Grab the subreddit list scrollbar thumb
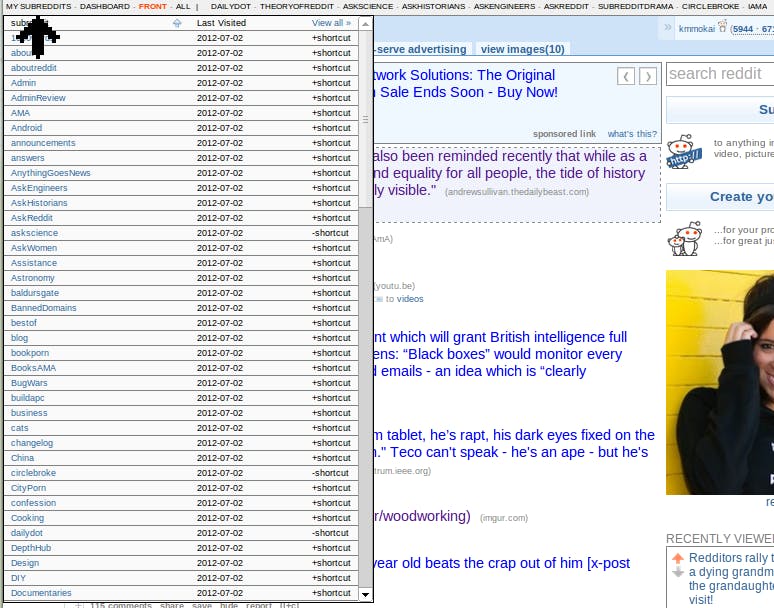Image resolution: width=774 pixels, height=608 pixels. click(365, 119)
